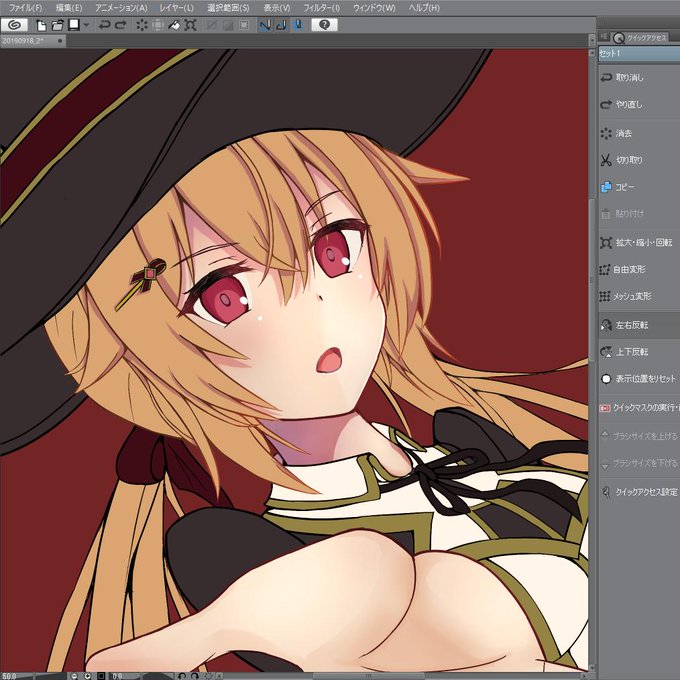Open the レイヤー(L) menu
The height and width of the screenshot is (680, 680).
click(x=177, y=8)
